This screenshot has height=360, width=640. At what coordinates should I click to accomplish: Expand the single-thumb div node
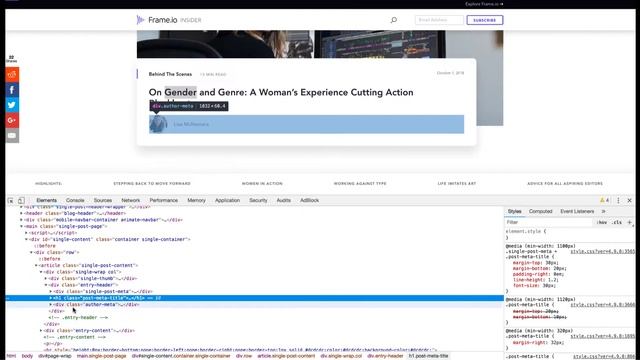click(x=46, y=278)
